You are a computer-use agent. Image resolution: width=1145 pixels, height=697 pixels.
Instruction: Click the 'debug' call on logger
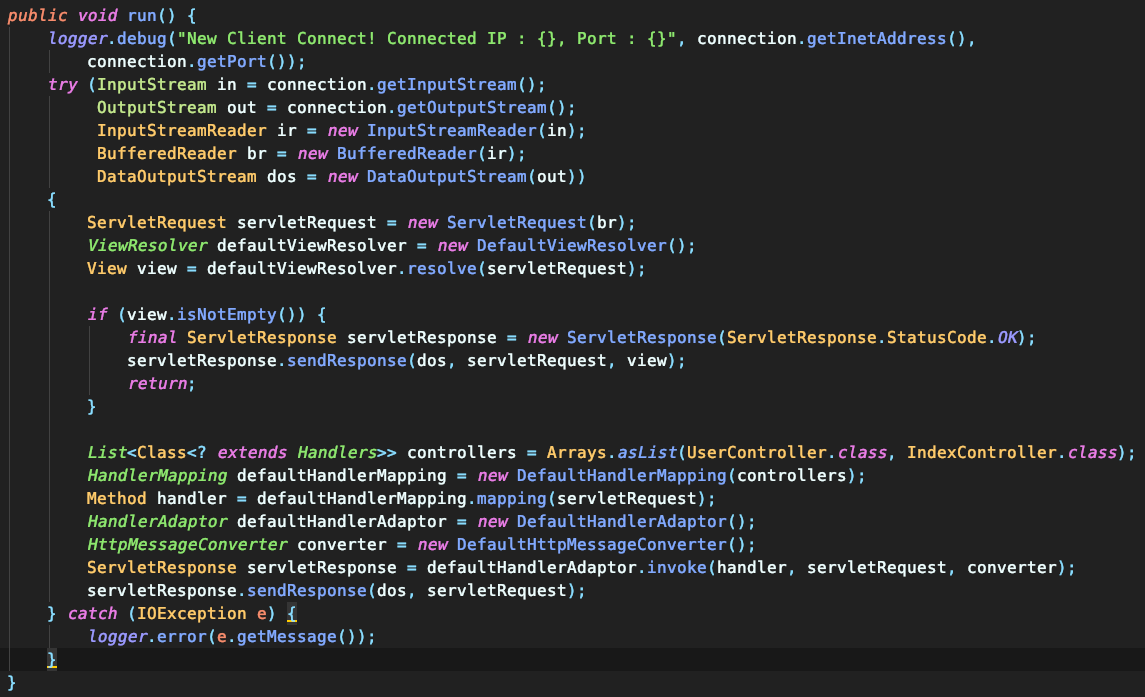click(142, 39)
